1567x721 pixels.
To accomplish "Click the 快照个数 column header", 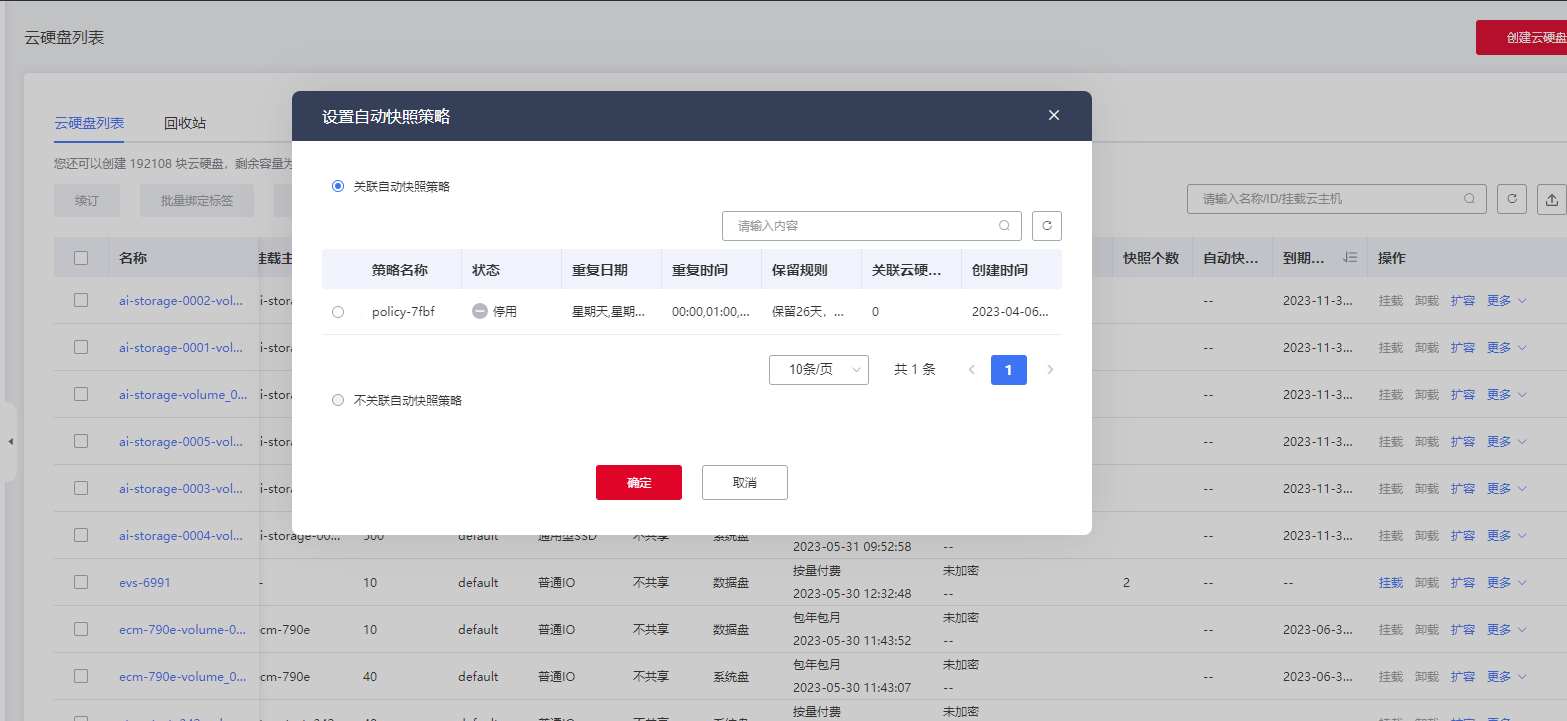I will pyautogui.click(x=1152, y=258).
